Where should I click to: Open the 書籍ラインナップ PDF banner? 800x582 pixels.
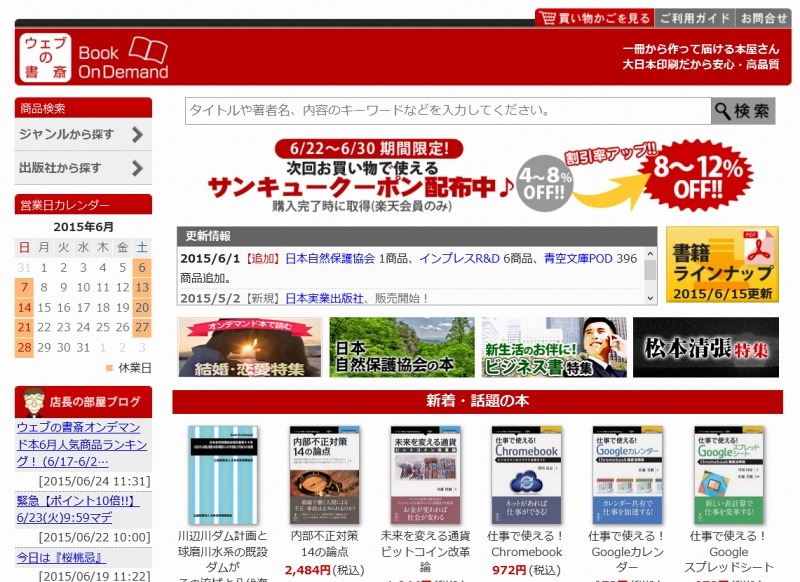pos(722,265)
